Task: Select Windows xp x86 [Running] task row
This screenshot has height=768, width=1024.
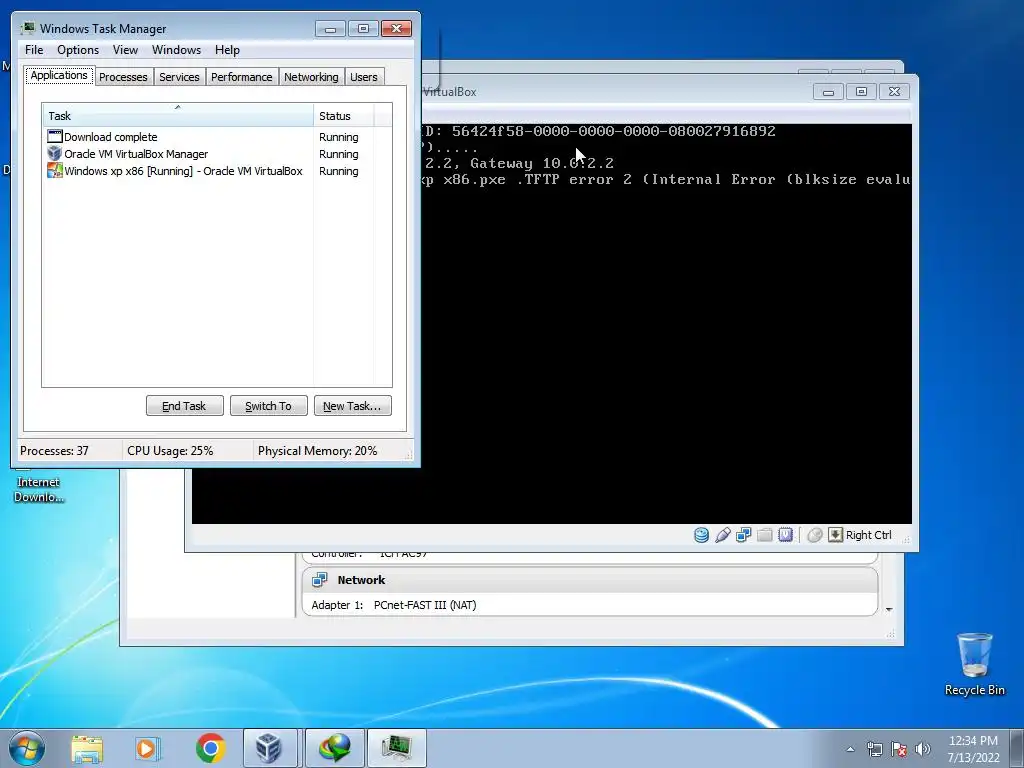Action: tap(217, 170)
